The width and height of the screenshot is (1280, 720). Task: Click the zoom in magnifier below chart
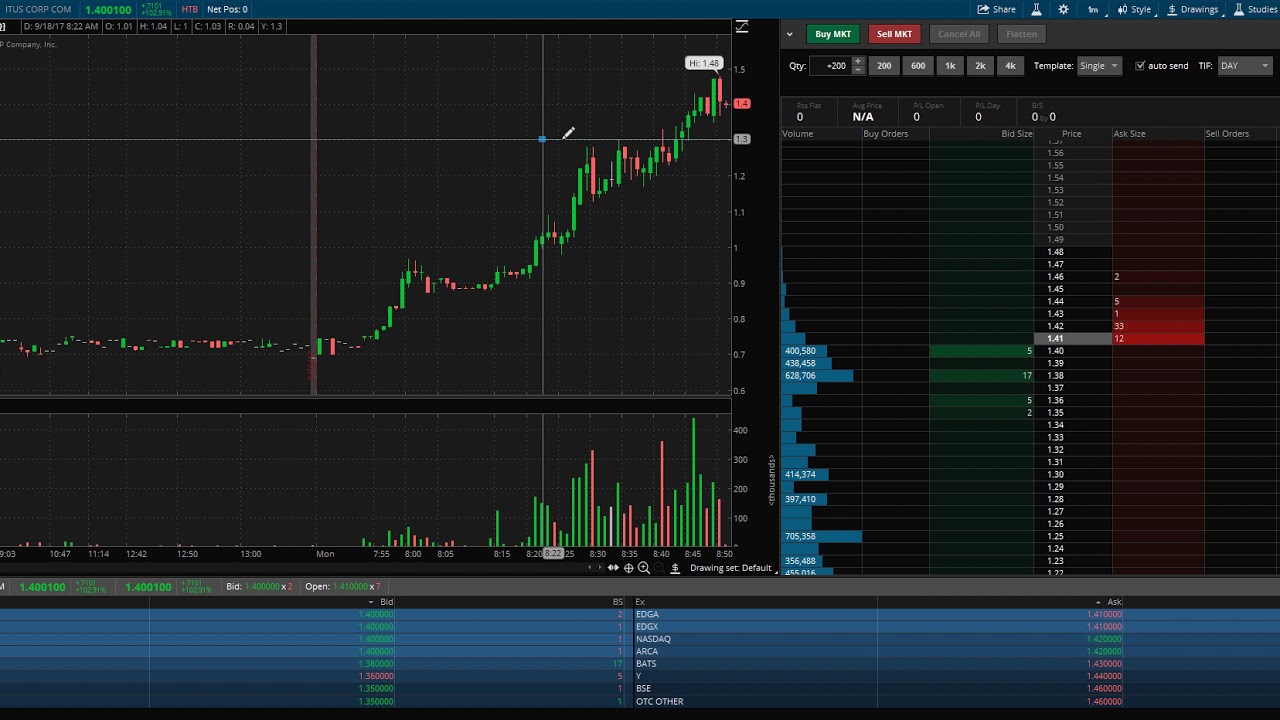tap(644, 568)
